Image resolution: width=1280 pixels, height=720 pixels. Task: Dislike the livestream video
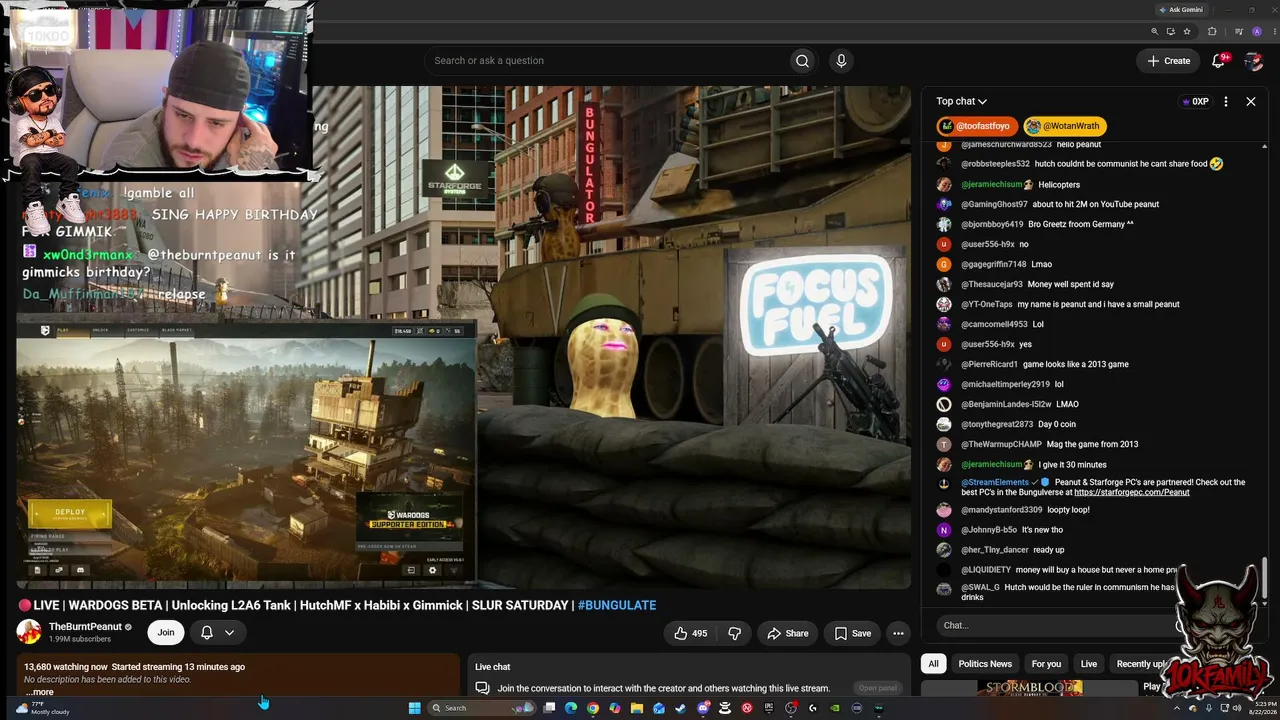[734, 633]
